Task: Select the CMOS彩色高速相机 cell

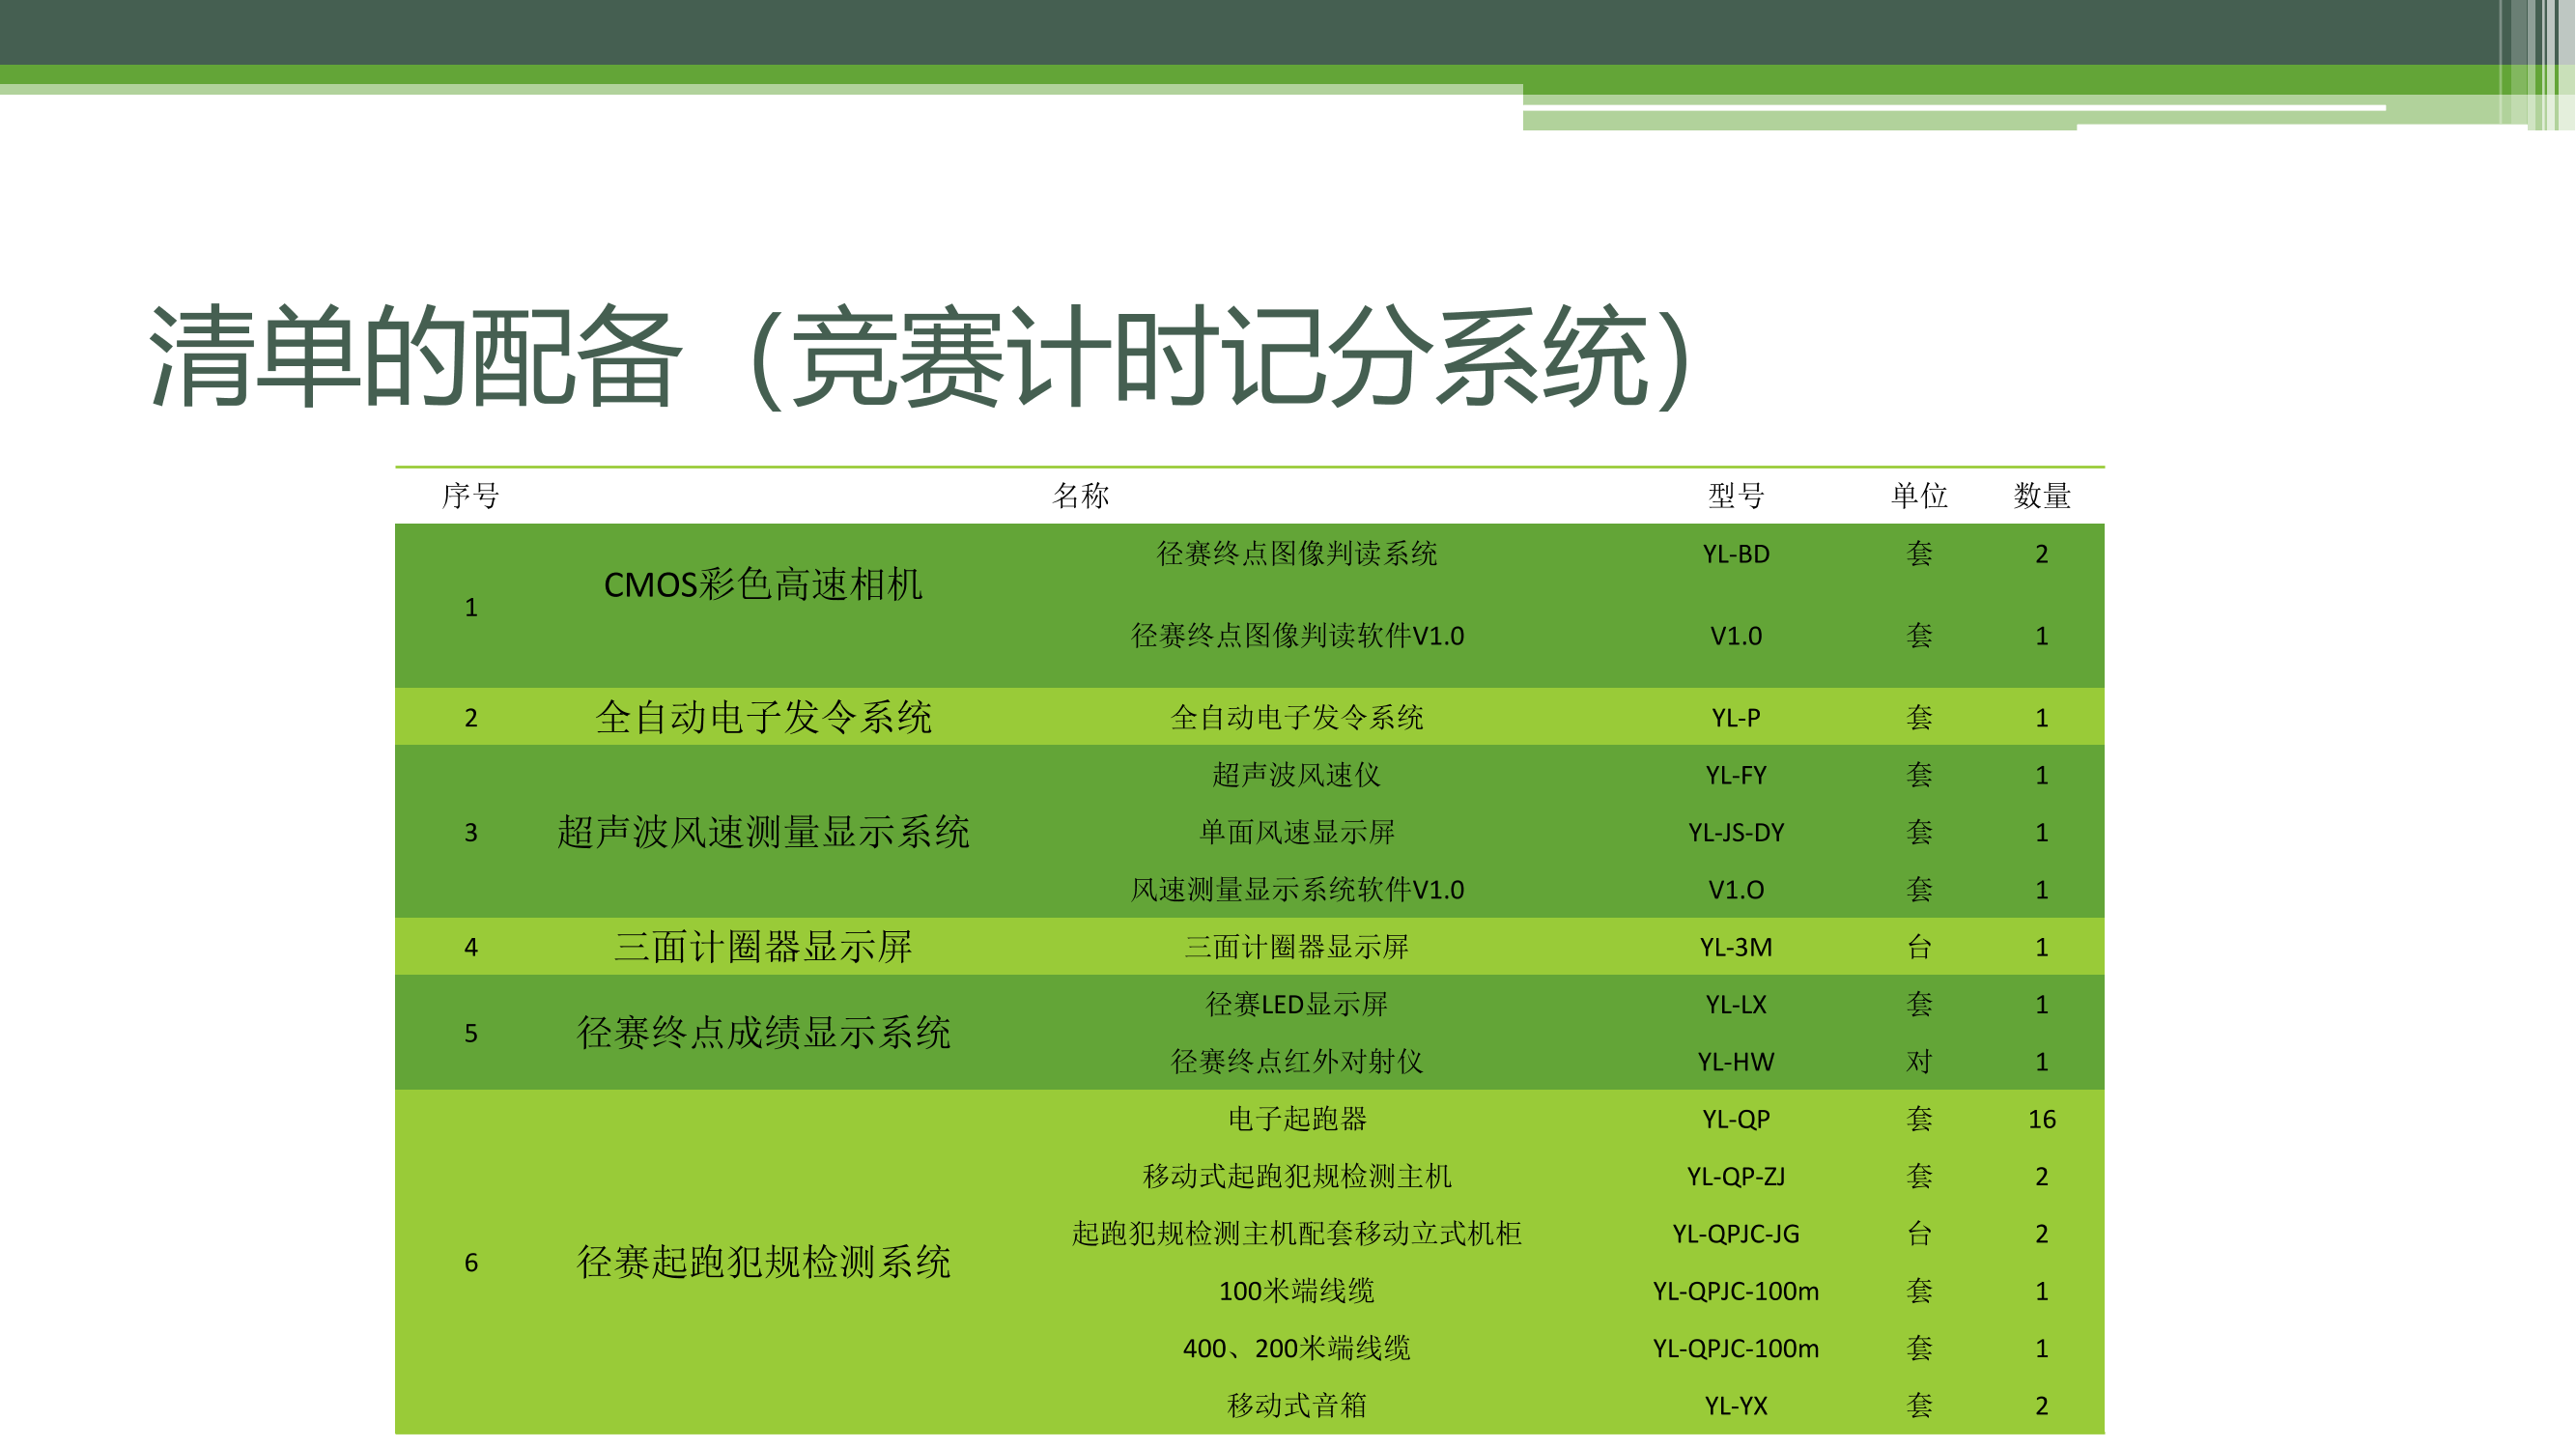Action: pos(763,585)
